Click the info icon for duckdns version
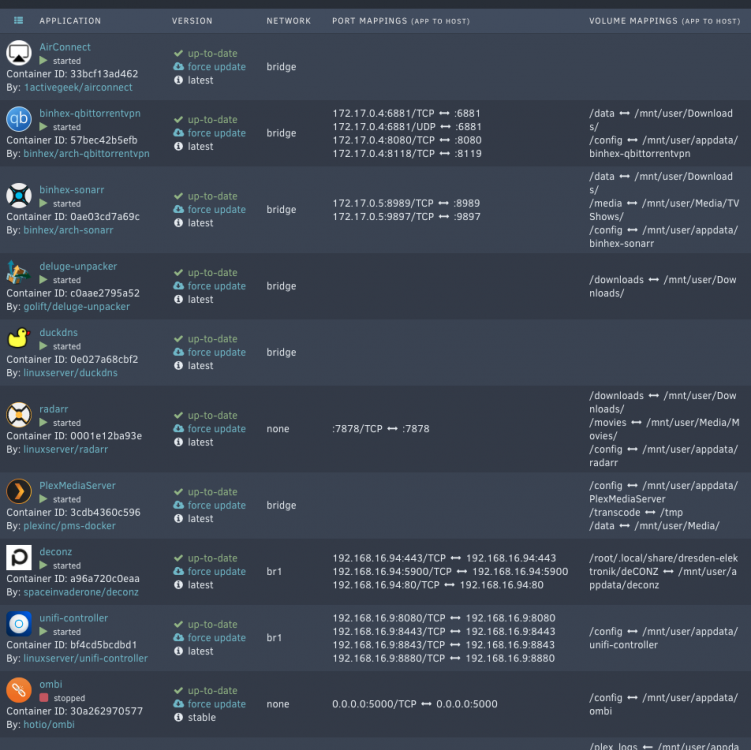The image size is (751, 750). point(179,365)
